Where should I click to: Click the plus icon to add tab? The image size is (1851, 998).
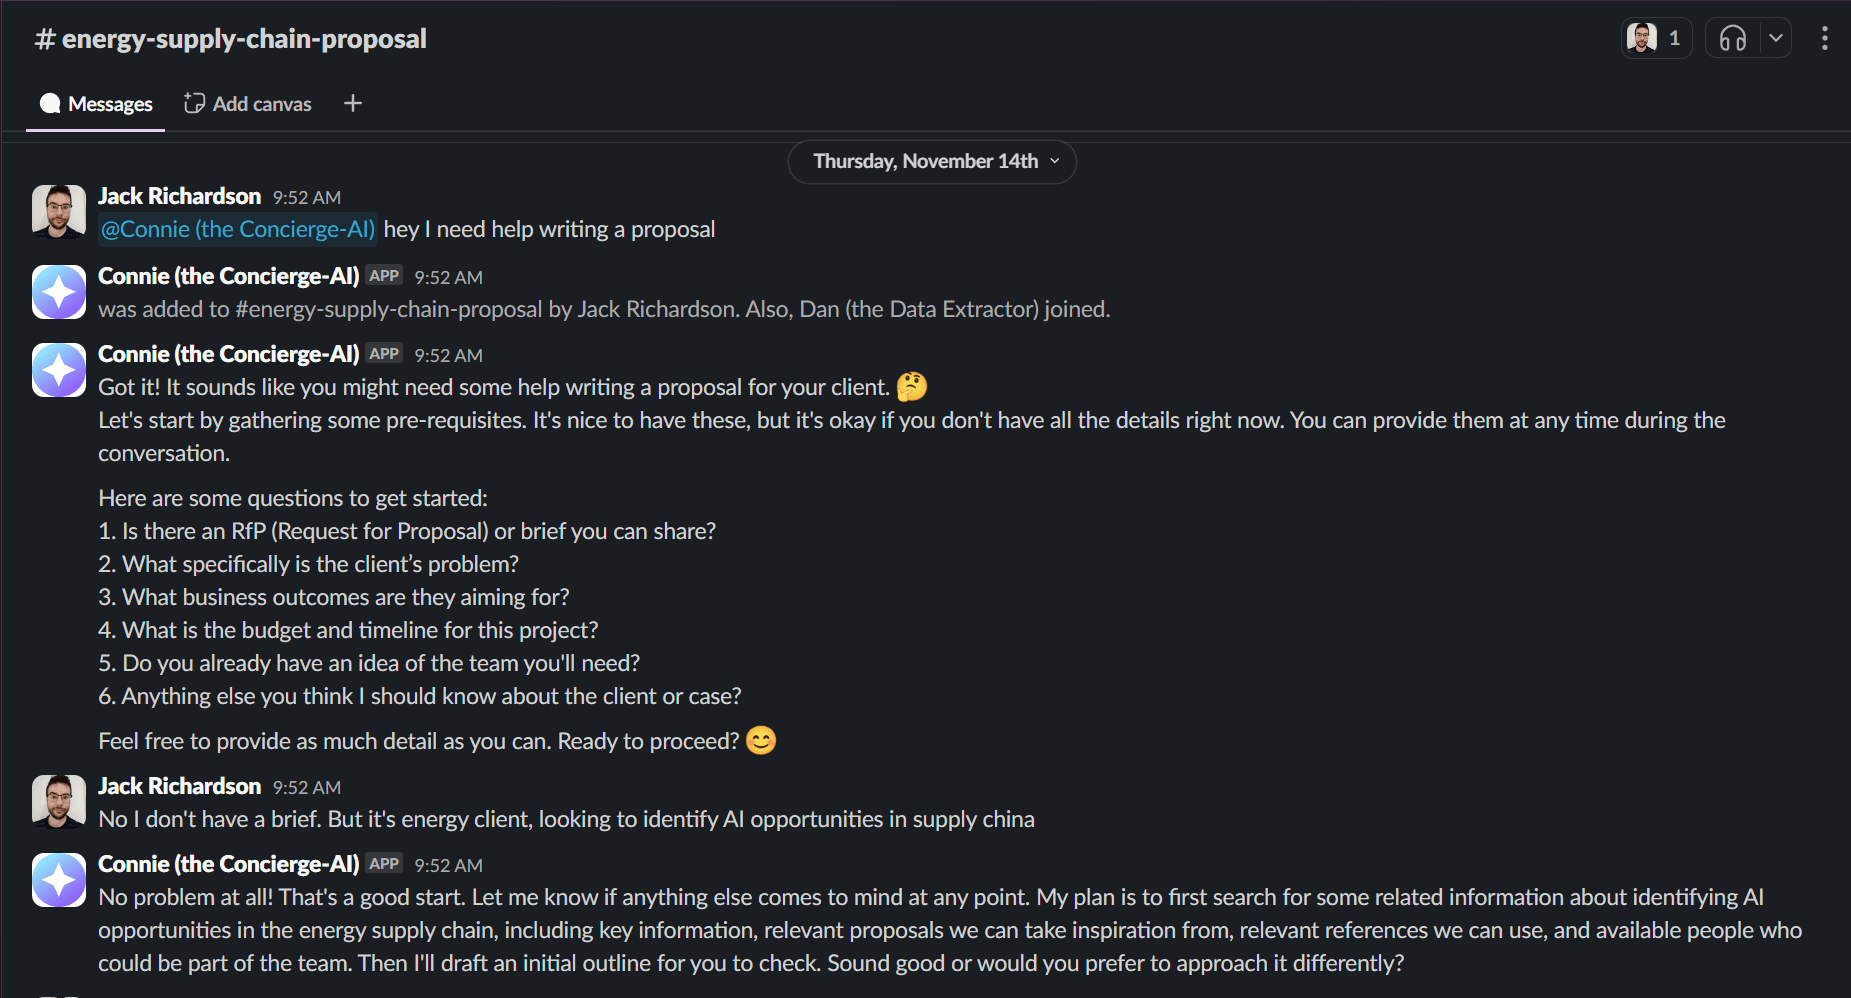pyautogui.click(x=353, y=103)
